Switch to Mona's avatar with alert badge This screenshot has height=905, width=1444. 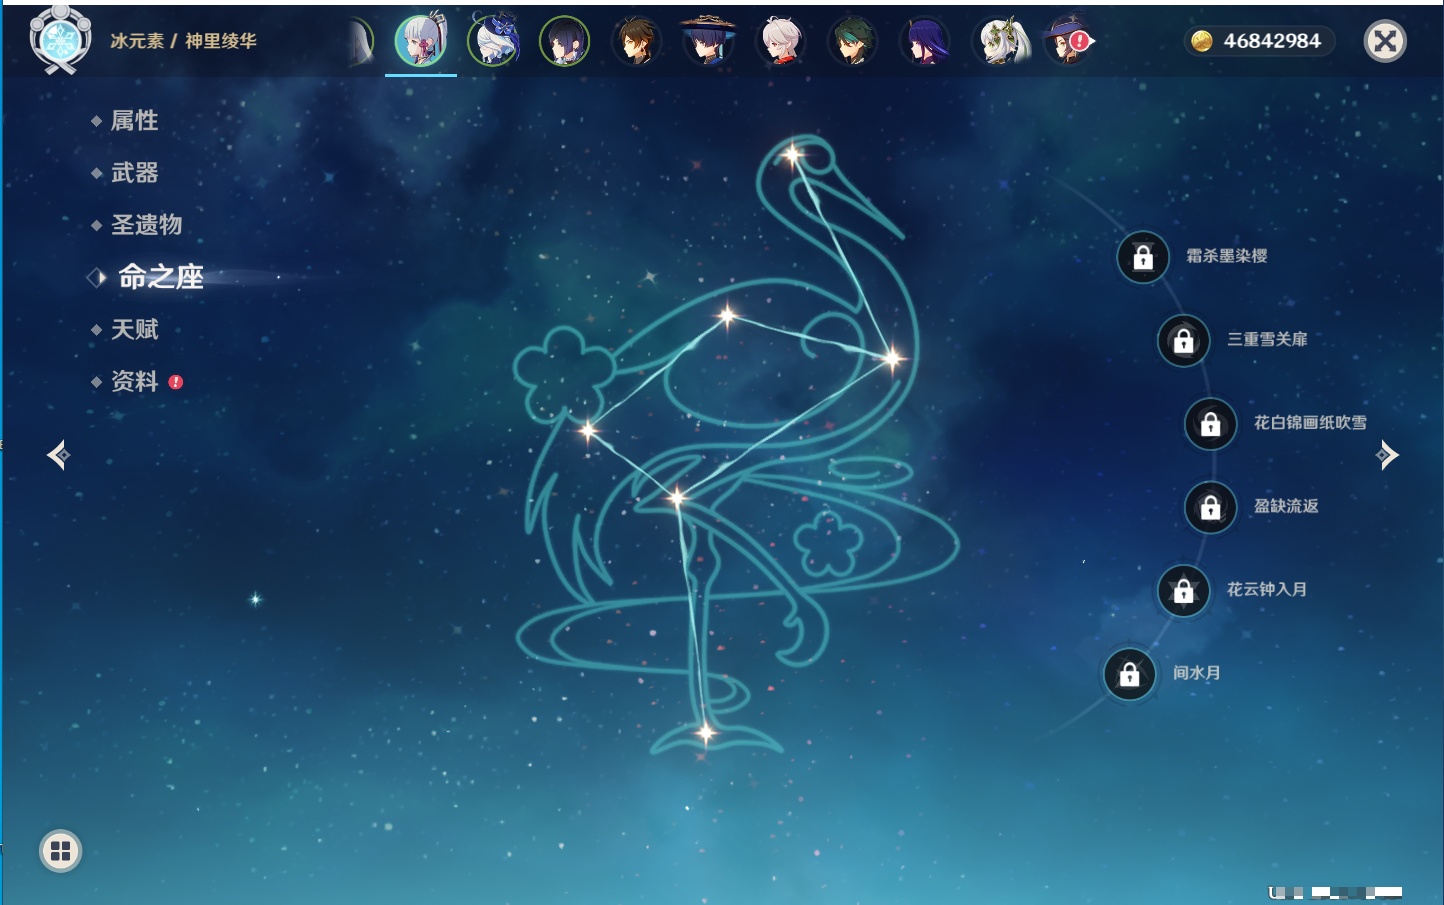pos(1069,41)
